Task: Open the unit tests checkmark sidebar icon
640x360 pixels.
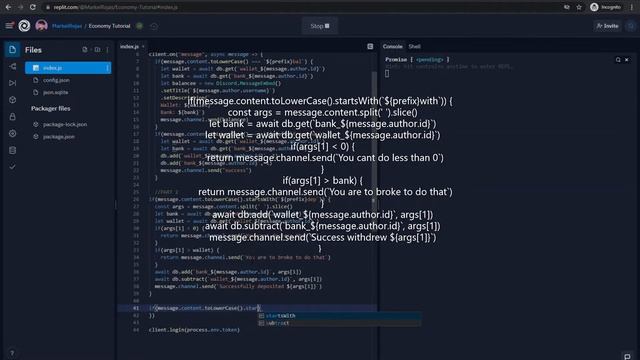Action: point(12,167)
